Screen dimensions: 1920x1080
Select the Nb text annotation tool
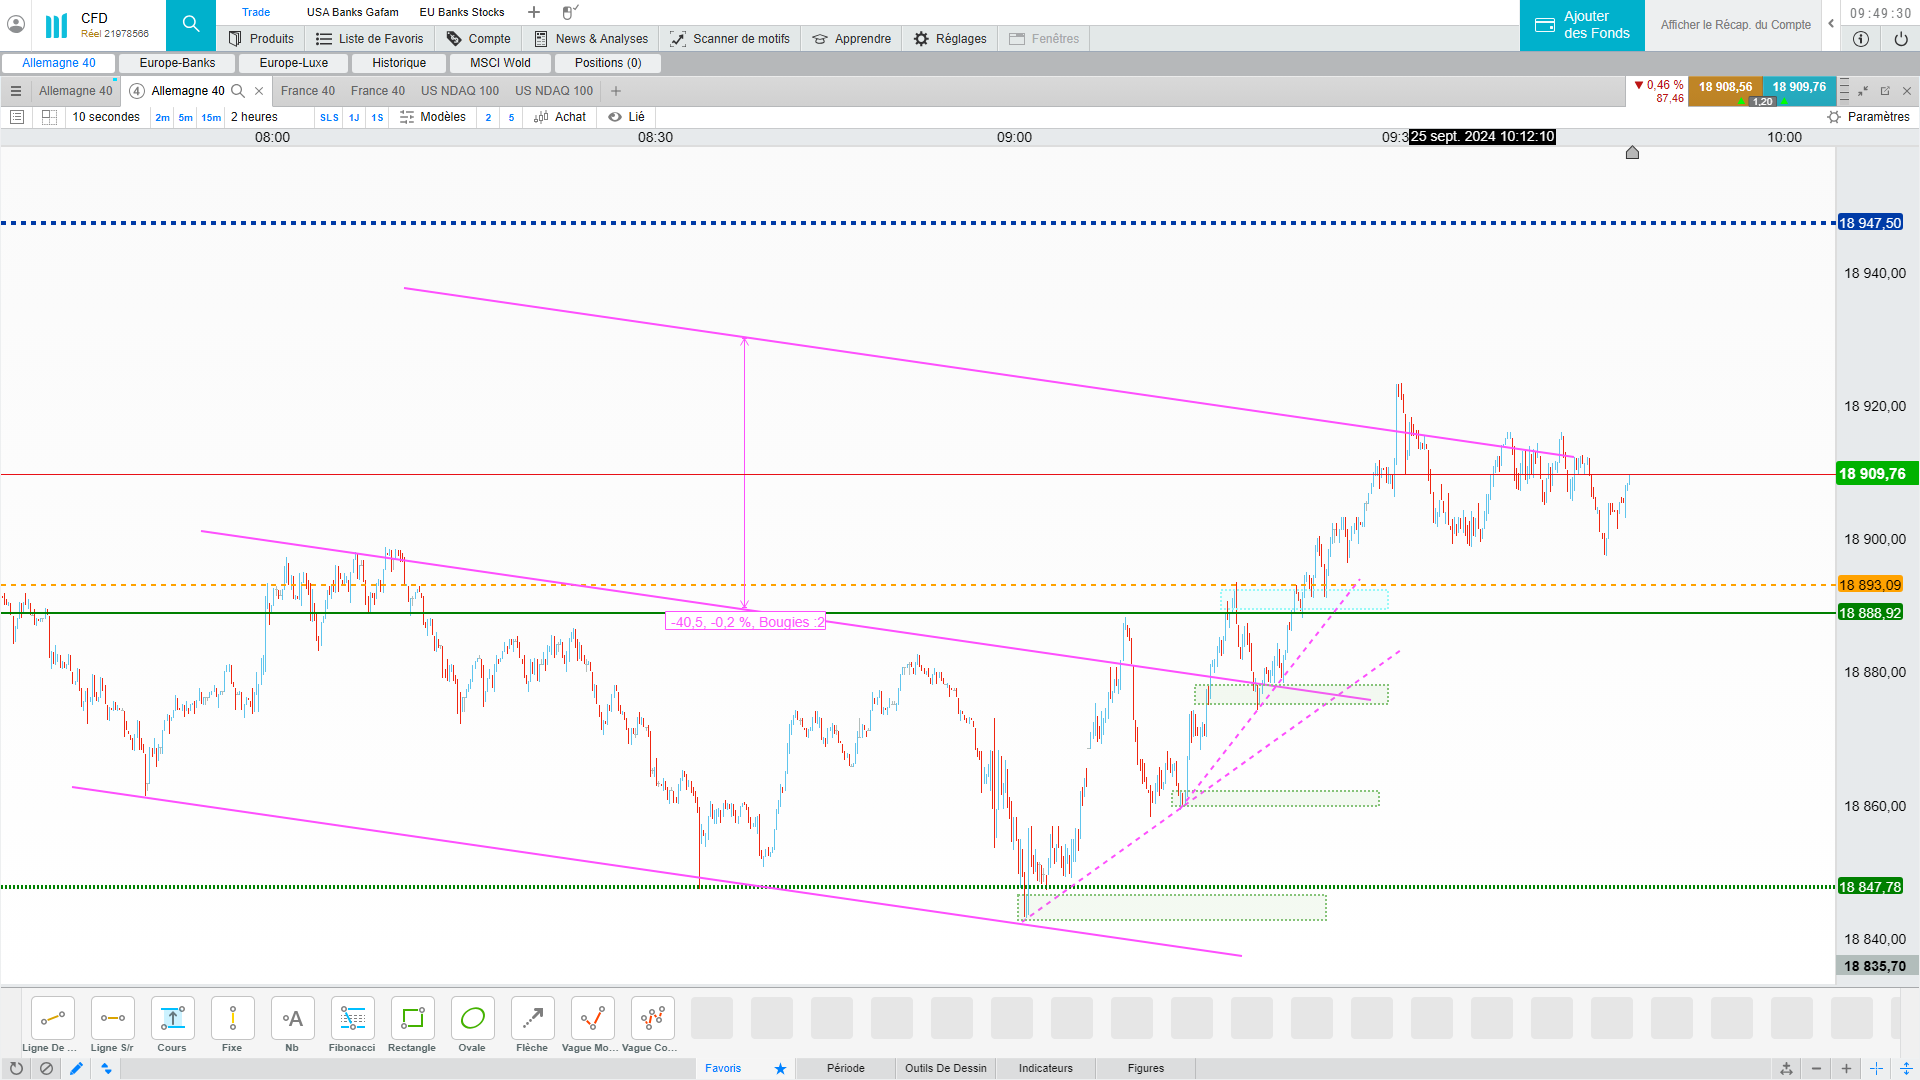292,1019
